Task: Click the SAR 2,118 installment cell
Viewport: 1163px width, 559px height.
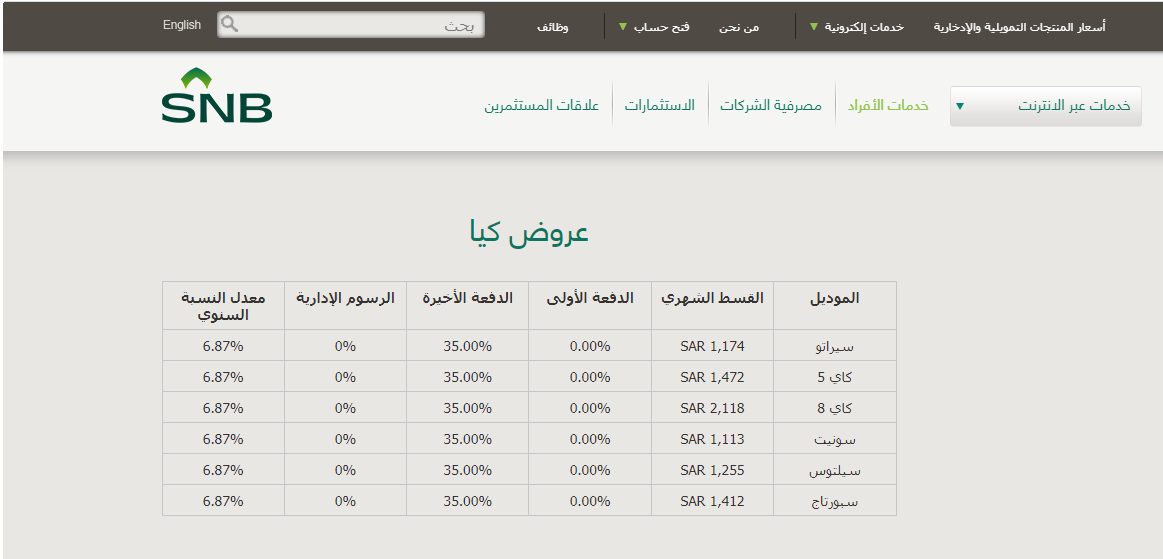Action: pyautogui.click(x=712, y=408)
